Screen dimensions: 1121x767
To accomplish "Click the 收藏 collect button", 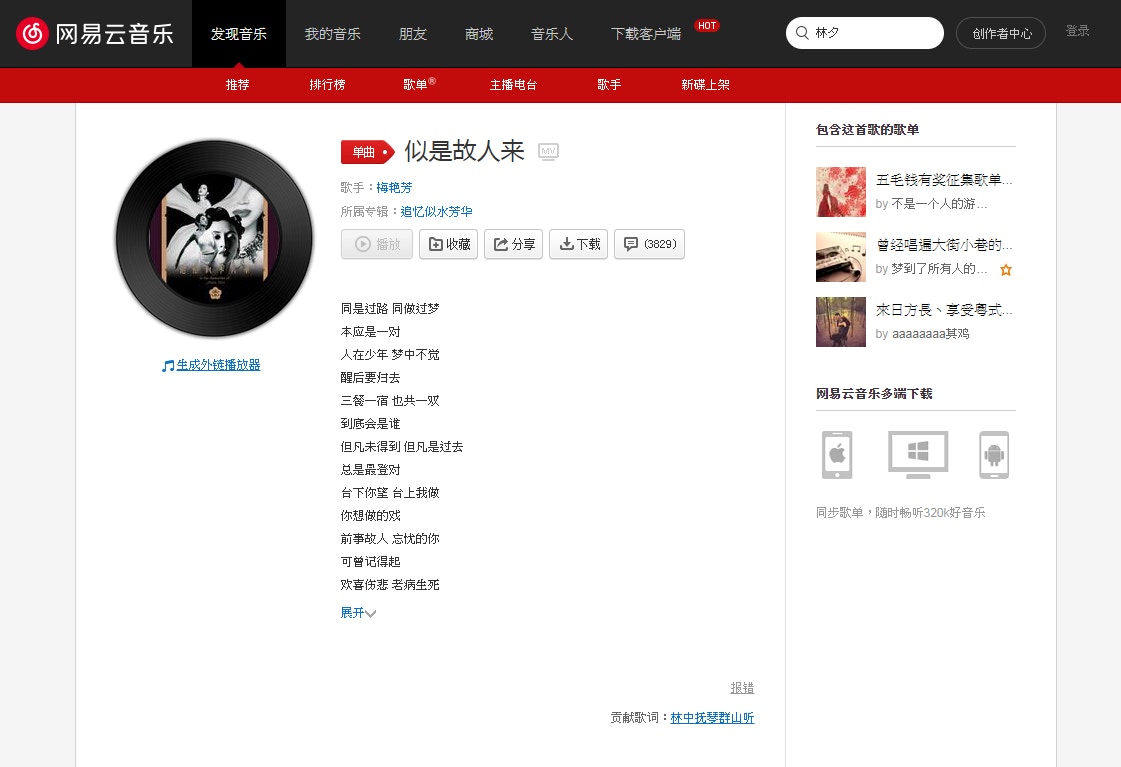I will pos(448,244).
